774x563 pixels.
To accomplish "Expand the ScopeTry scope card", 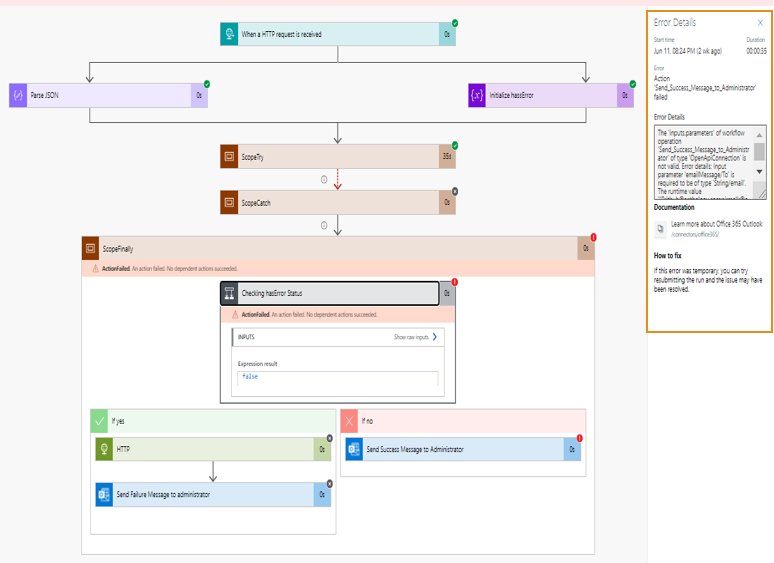I will pyautogui.click(x=330, y=157).
